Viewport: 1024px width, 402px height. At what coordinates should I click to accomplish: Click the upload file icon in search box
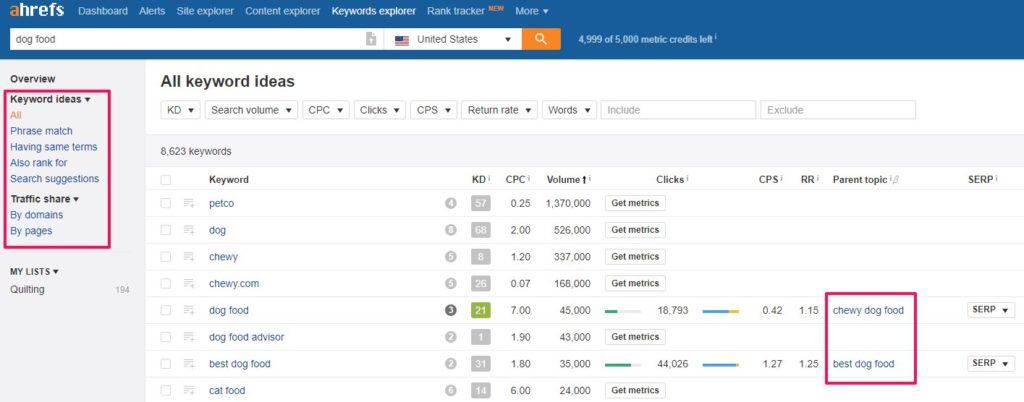tap(371, 39)
